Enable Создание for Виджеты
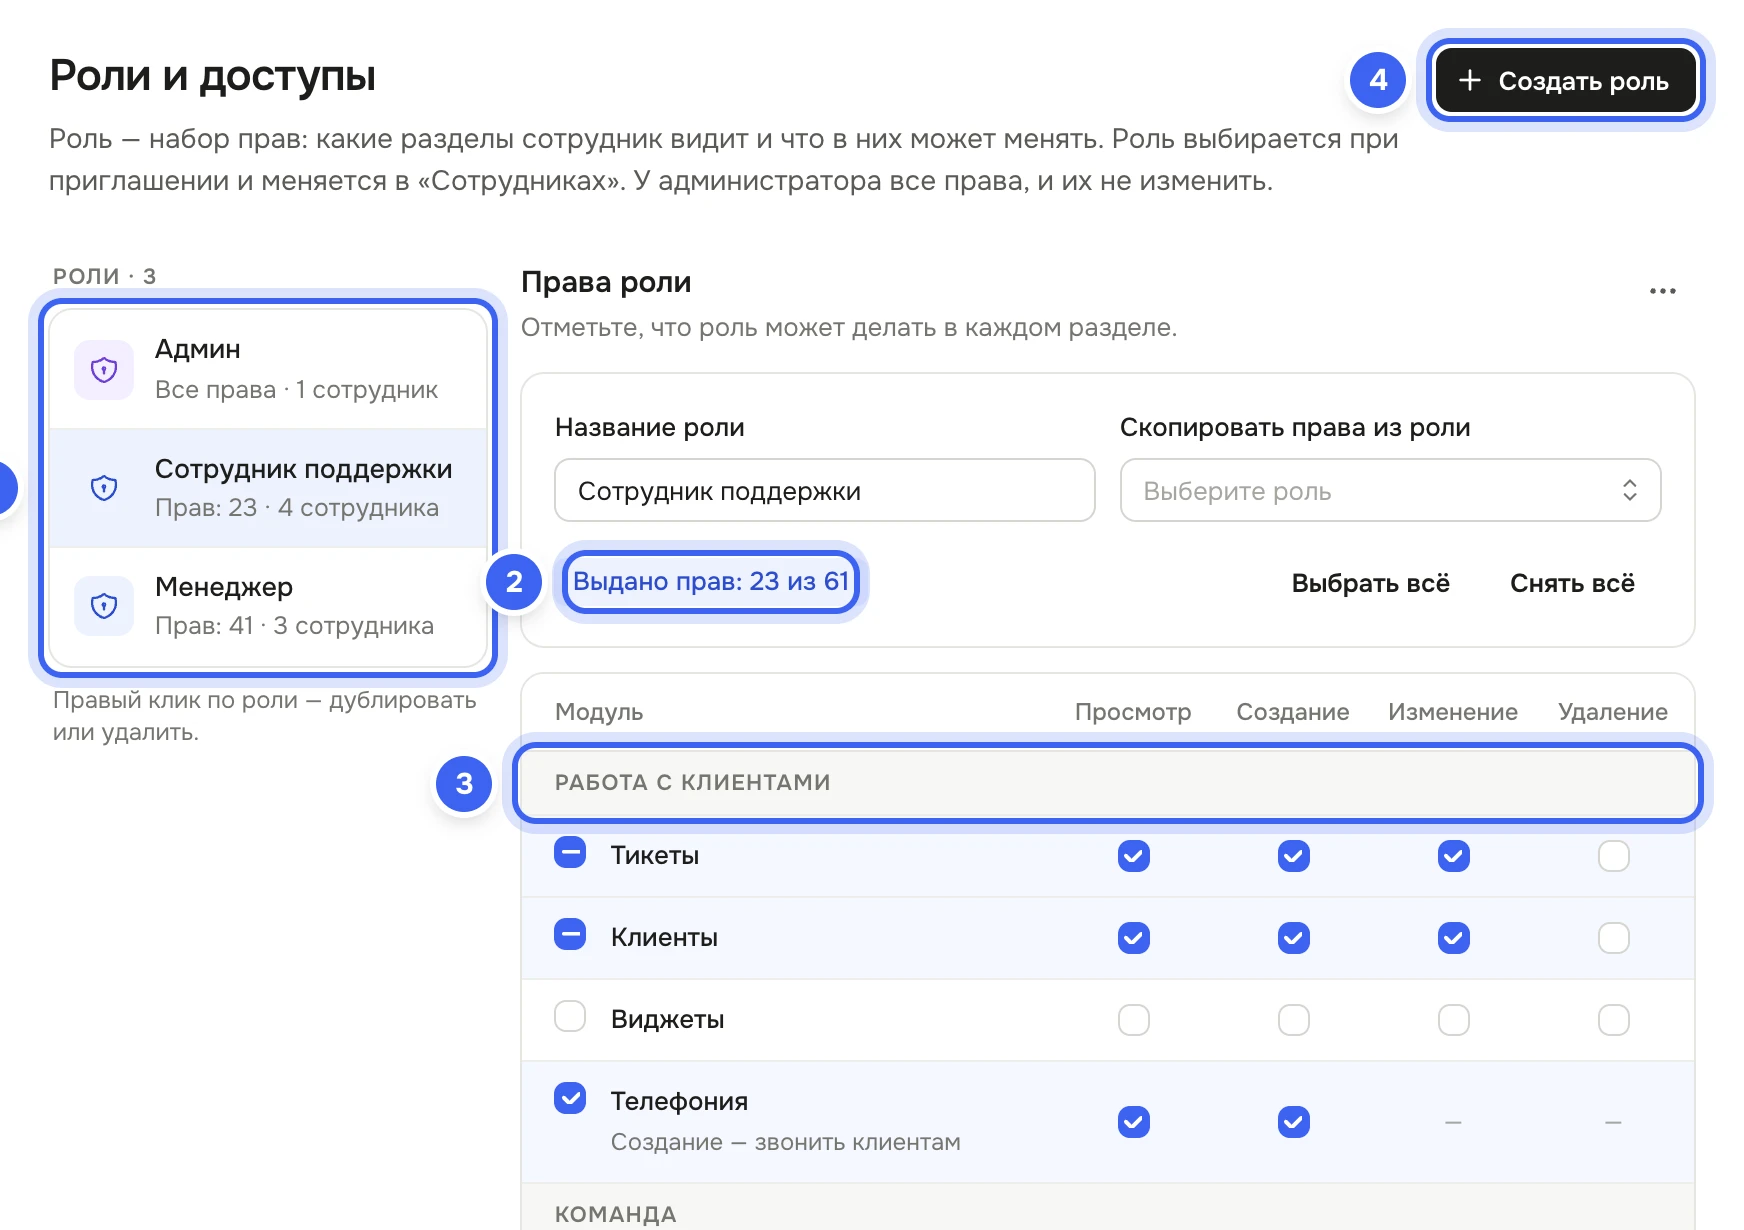 tap(1294, 1020)
